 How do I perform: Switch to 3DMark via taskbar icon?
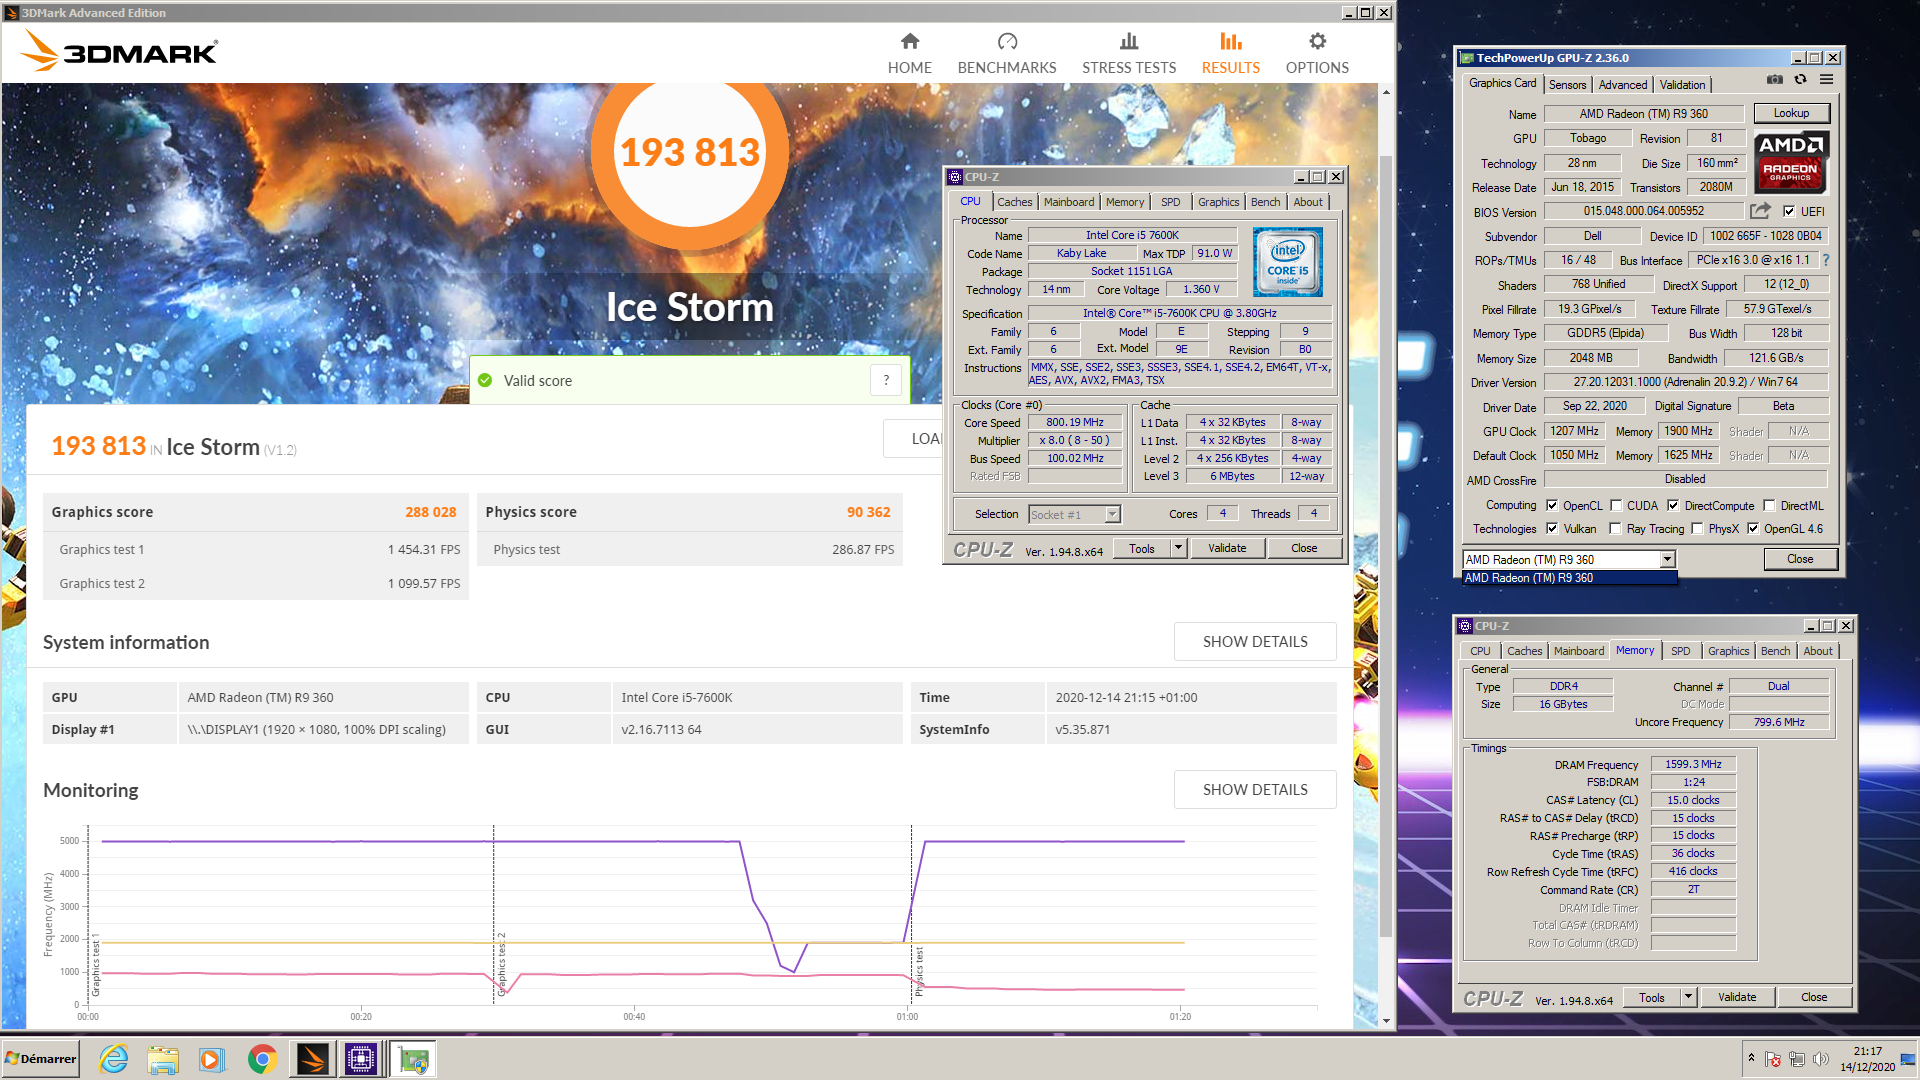(x=311, y=1059)
